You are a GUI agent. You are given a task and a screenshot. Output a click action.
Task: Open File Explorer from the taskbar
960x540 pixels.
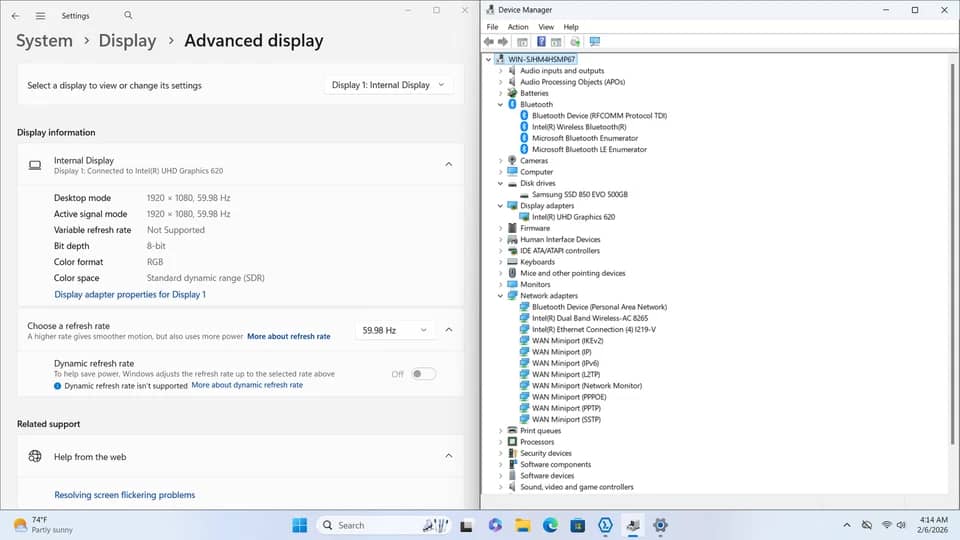coord(522,525)
